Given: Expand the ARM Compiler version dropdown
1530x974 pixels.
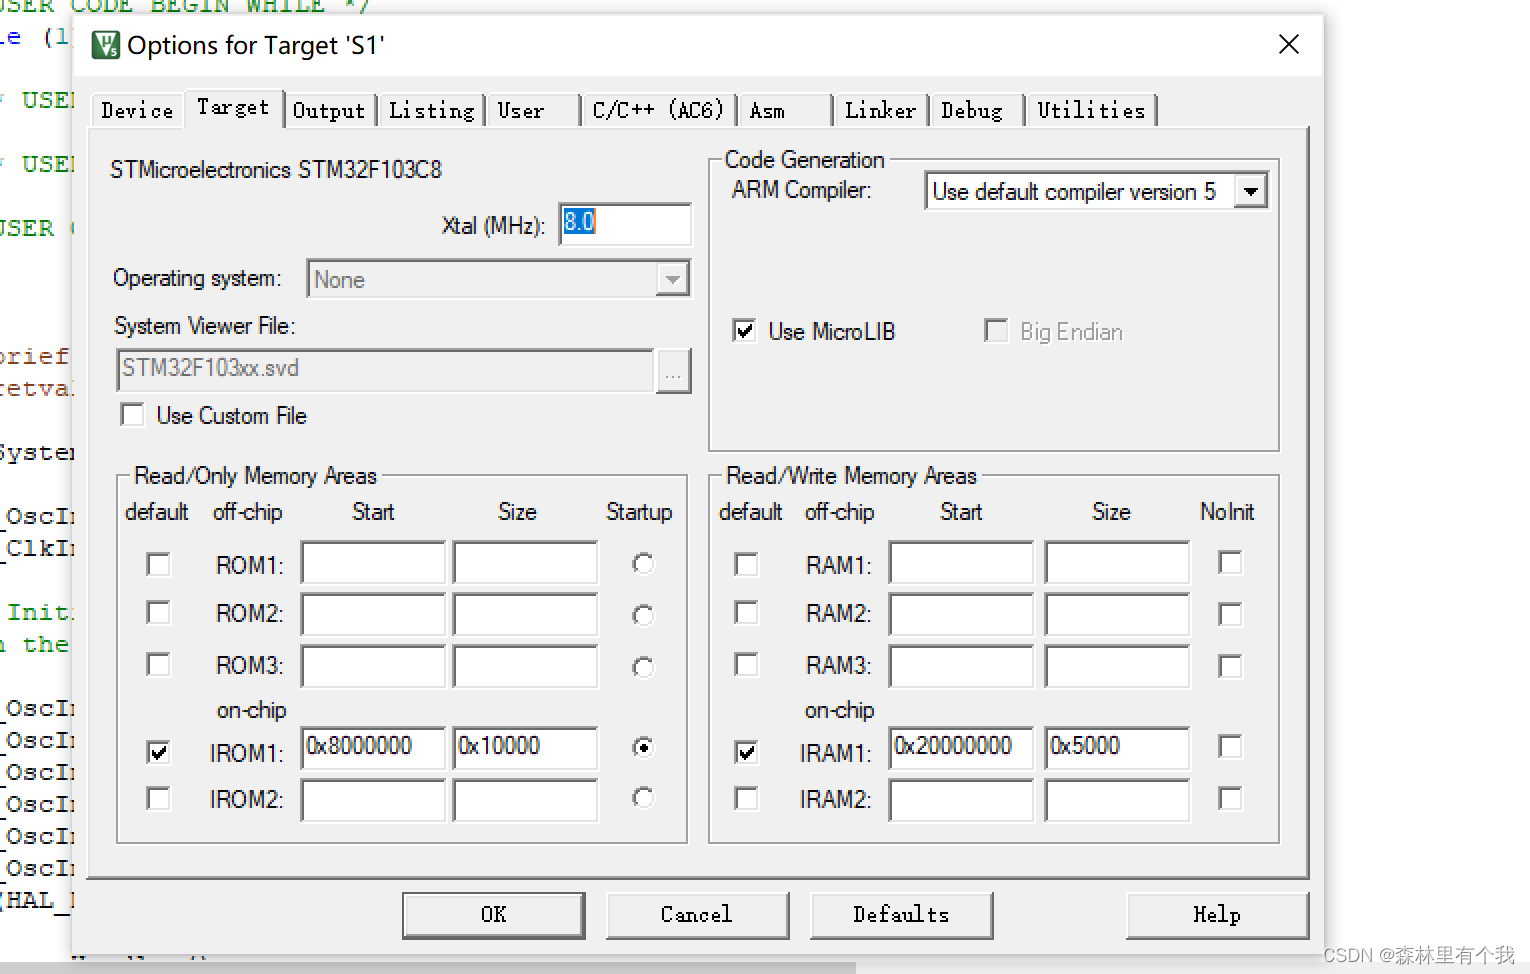Looking at the screenshot, I should click(x=1250, y=191).
